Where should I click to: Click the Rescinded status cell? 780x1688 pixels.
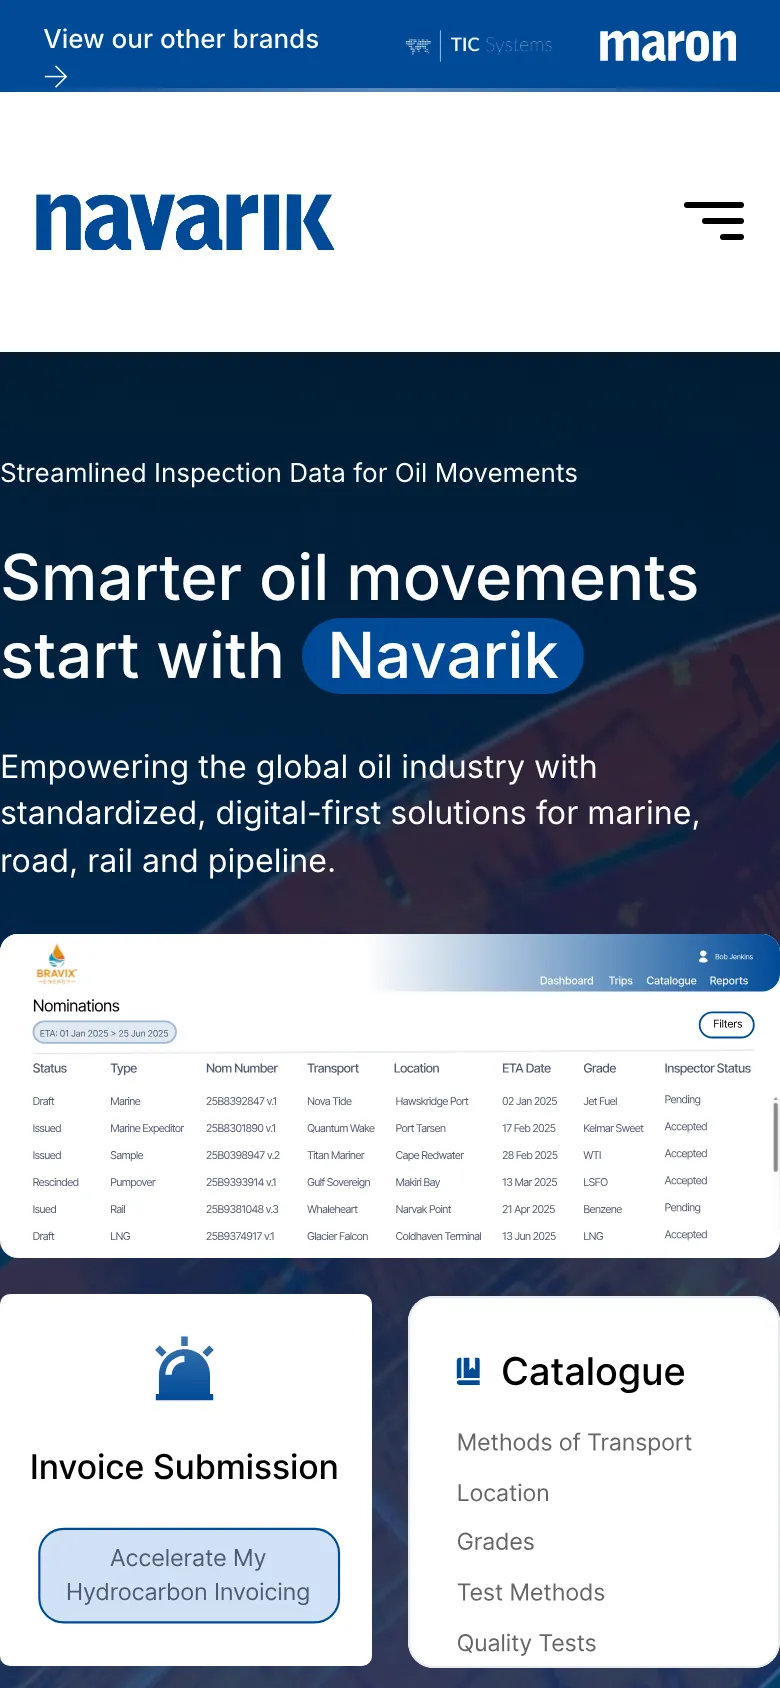point(56,1182)
